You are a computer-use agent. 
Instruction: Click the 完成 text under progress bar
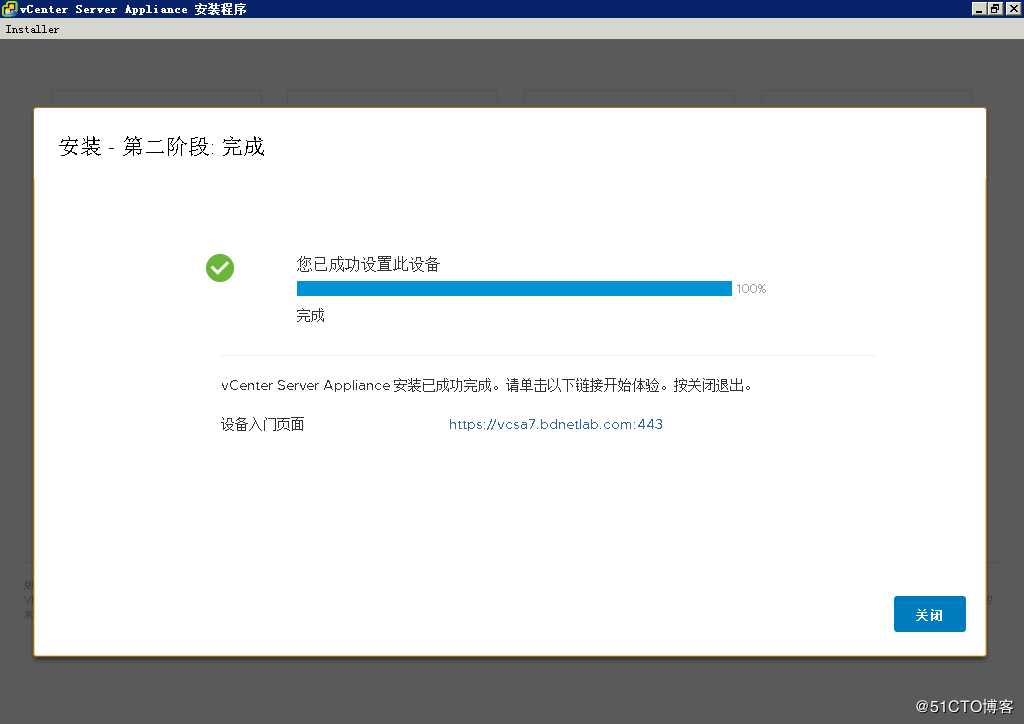click(x=310, y=316)
